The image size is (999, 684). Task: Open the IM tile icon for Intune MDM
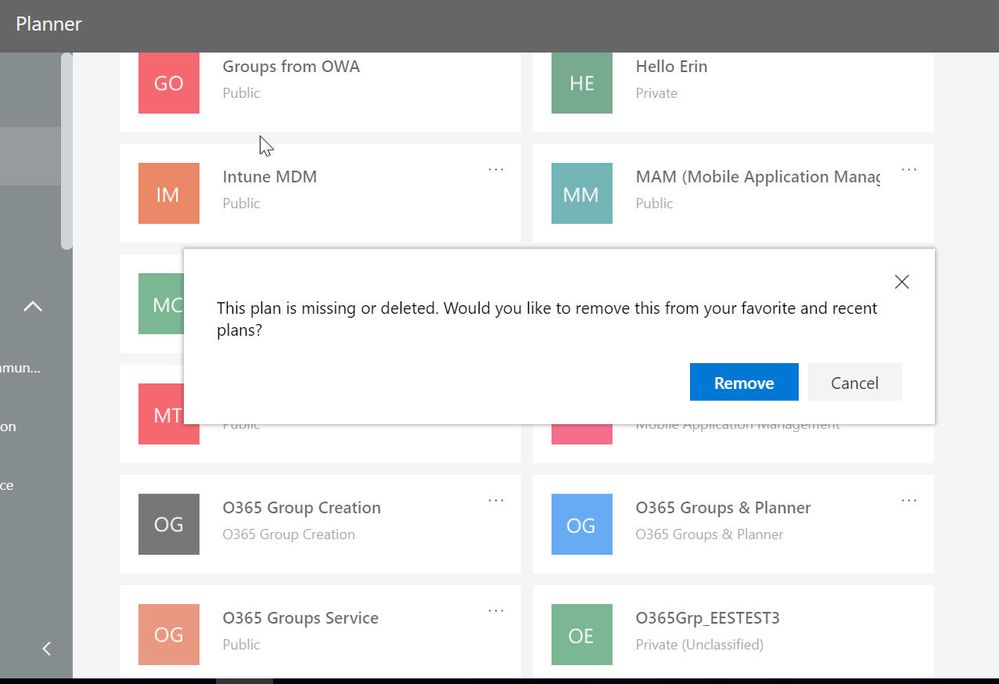(x=169, y=194)
